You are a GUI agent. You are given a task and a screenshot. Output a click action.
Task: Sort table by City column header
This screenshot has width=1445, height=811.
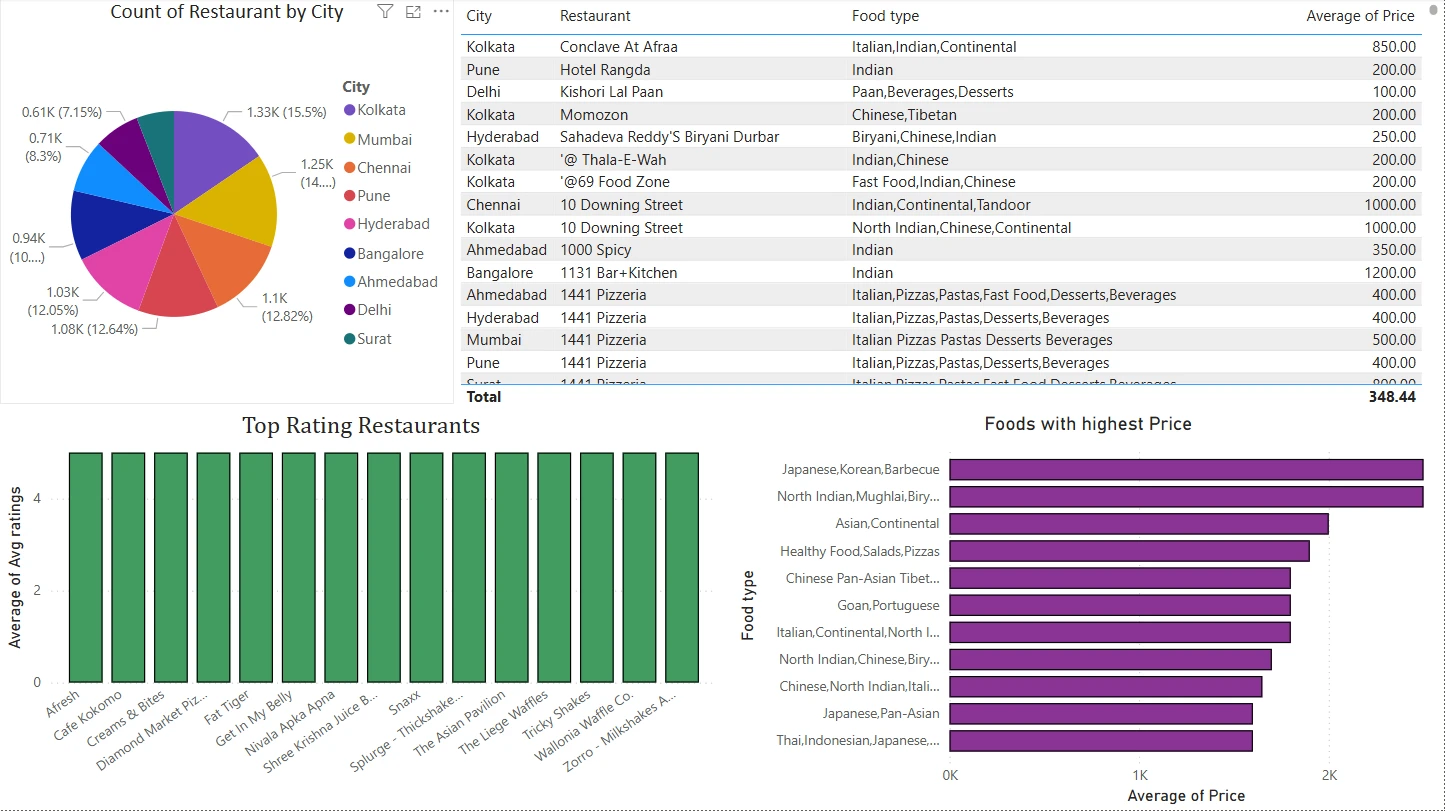(x=479, y=16)
